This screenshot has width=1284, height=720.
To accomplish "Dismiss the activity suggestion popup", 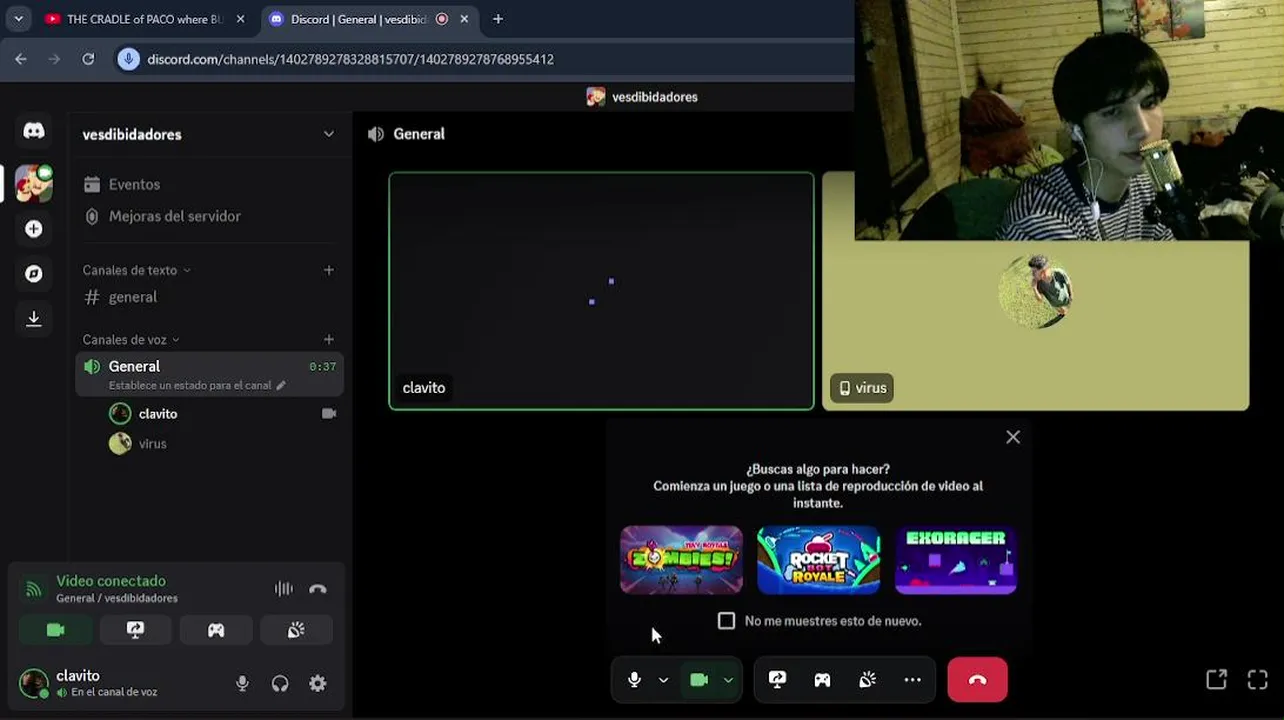I will tap(1013, 437).
